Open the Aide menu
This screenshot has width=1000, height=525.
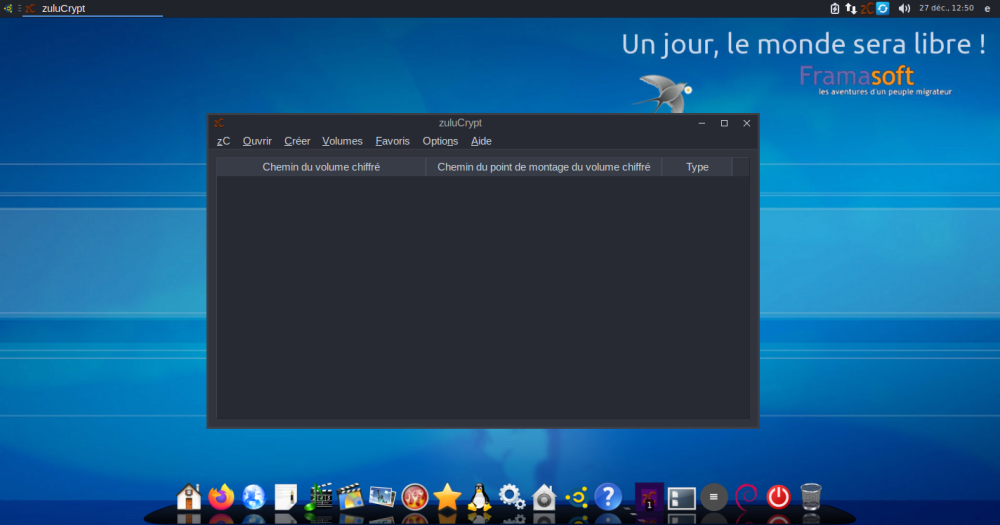pyautogui.click(x=481, y=141)
